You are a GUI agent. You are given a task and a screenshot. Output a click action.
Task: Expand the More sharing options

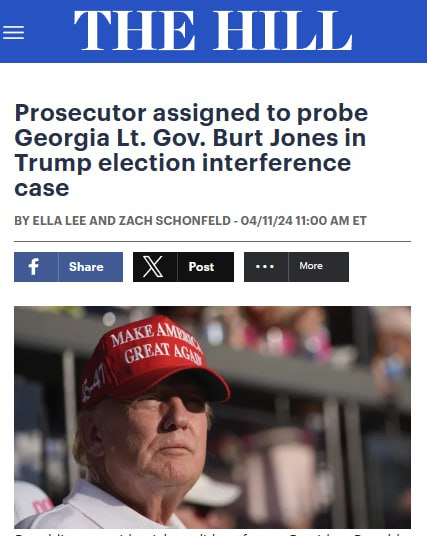311,266
